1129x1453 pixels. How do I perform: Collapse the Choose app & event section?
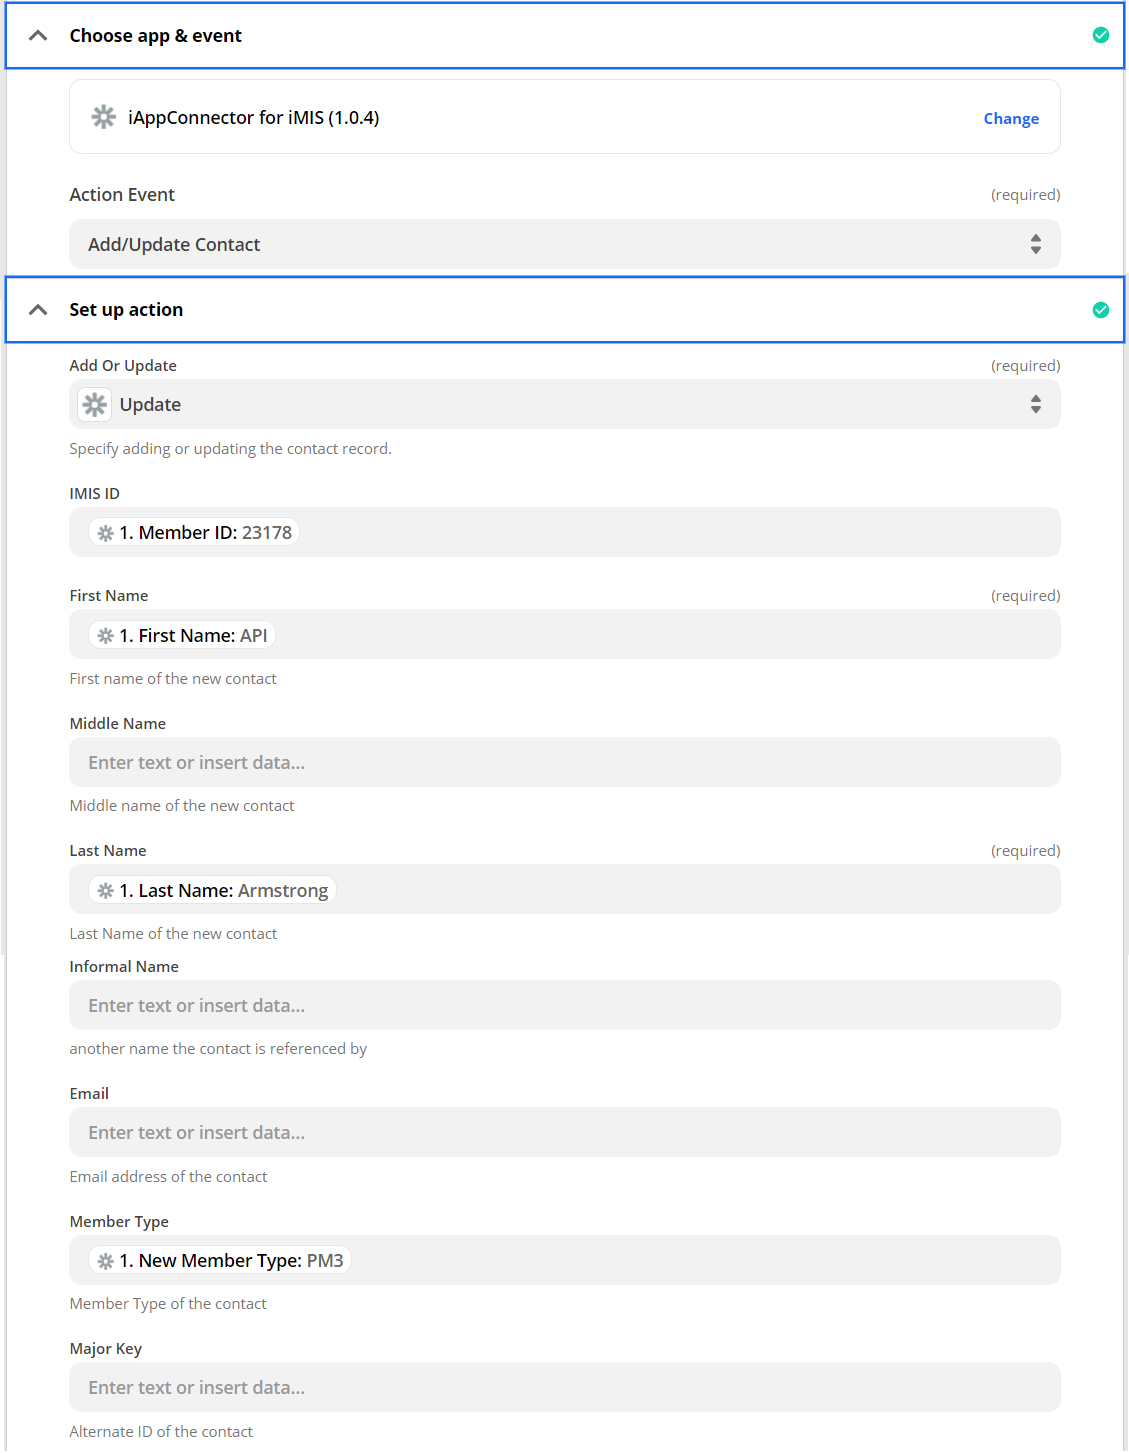point(38,36)
